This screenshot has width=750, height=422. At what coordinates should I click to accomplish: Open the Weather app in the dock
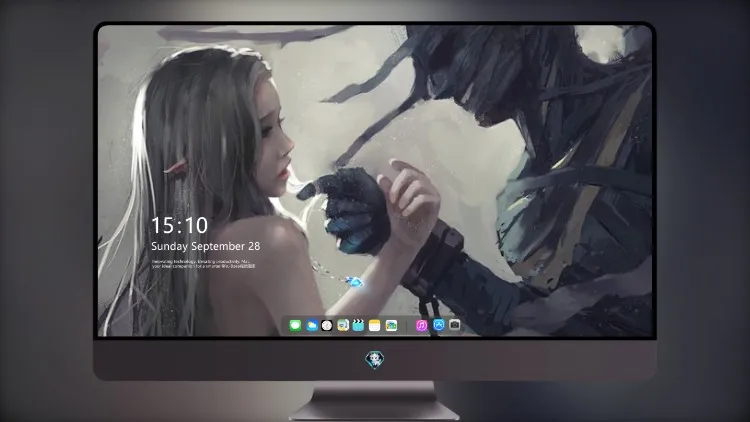point(311,326)
